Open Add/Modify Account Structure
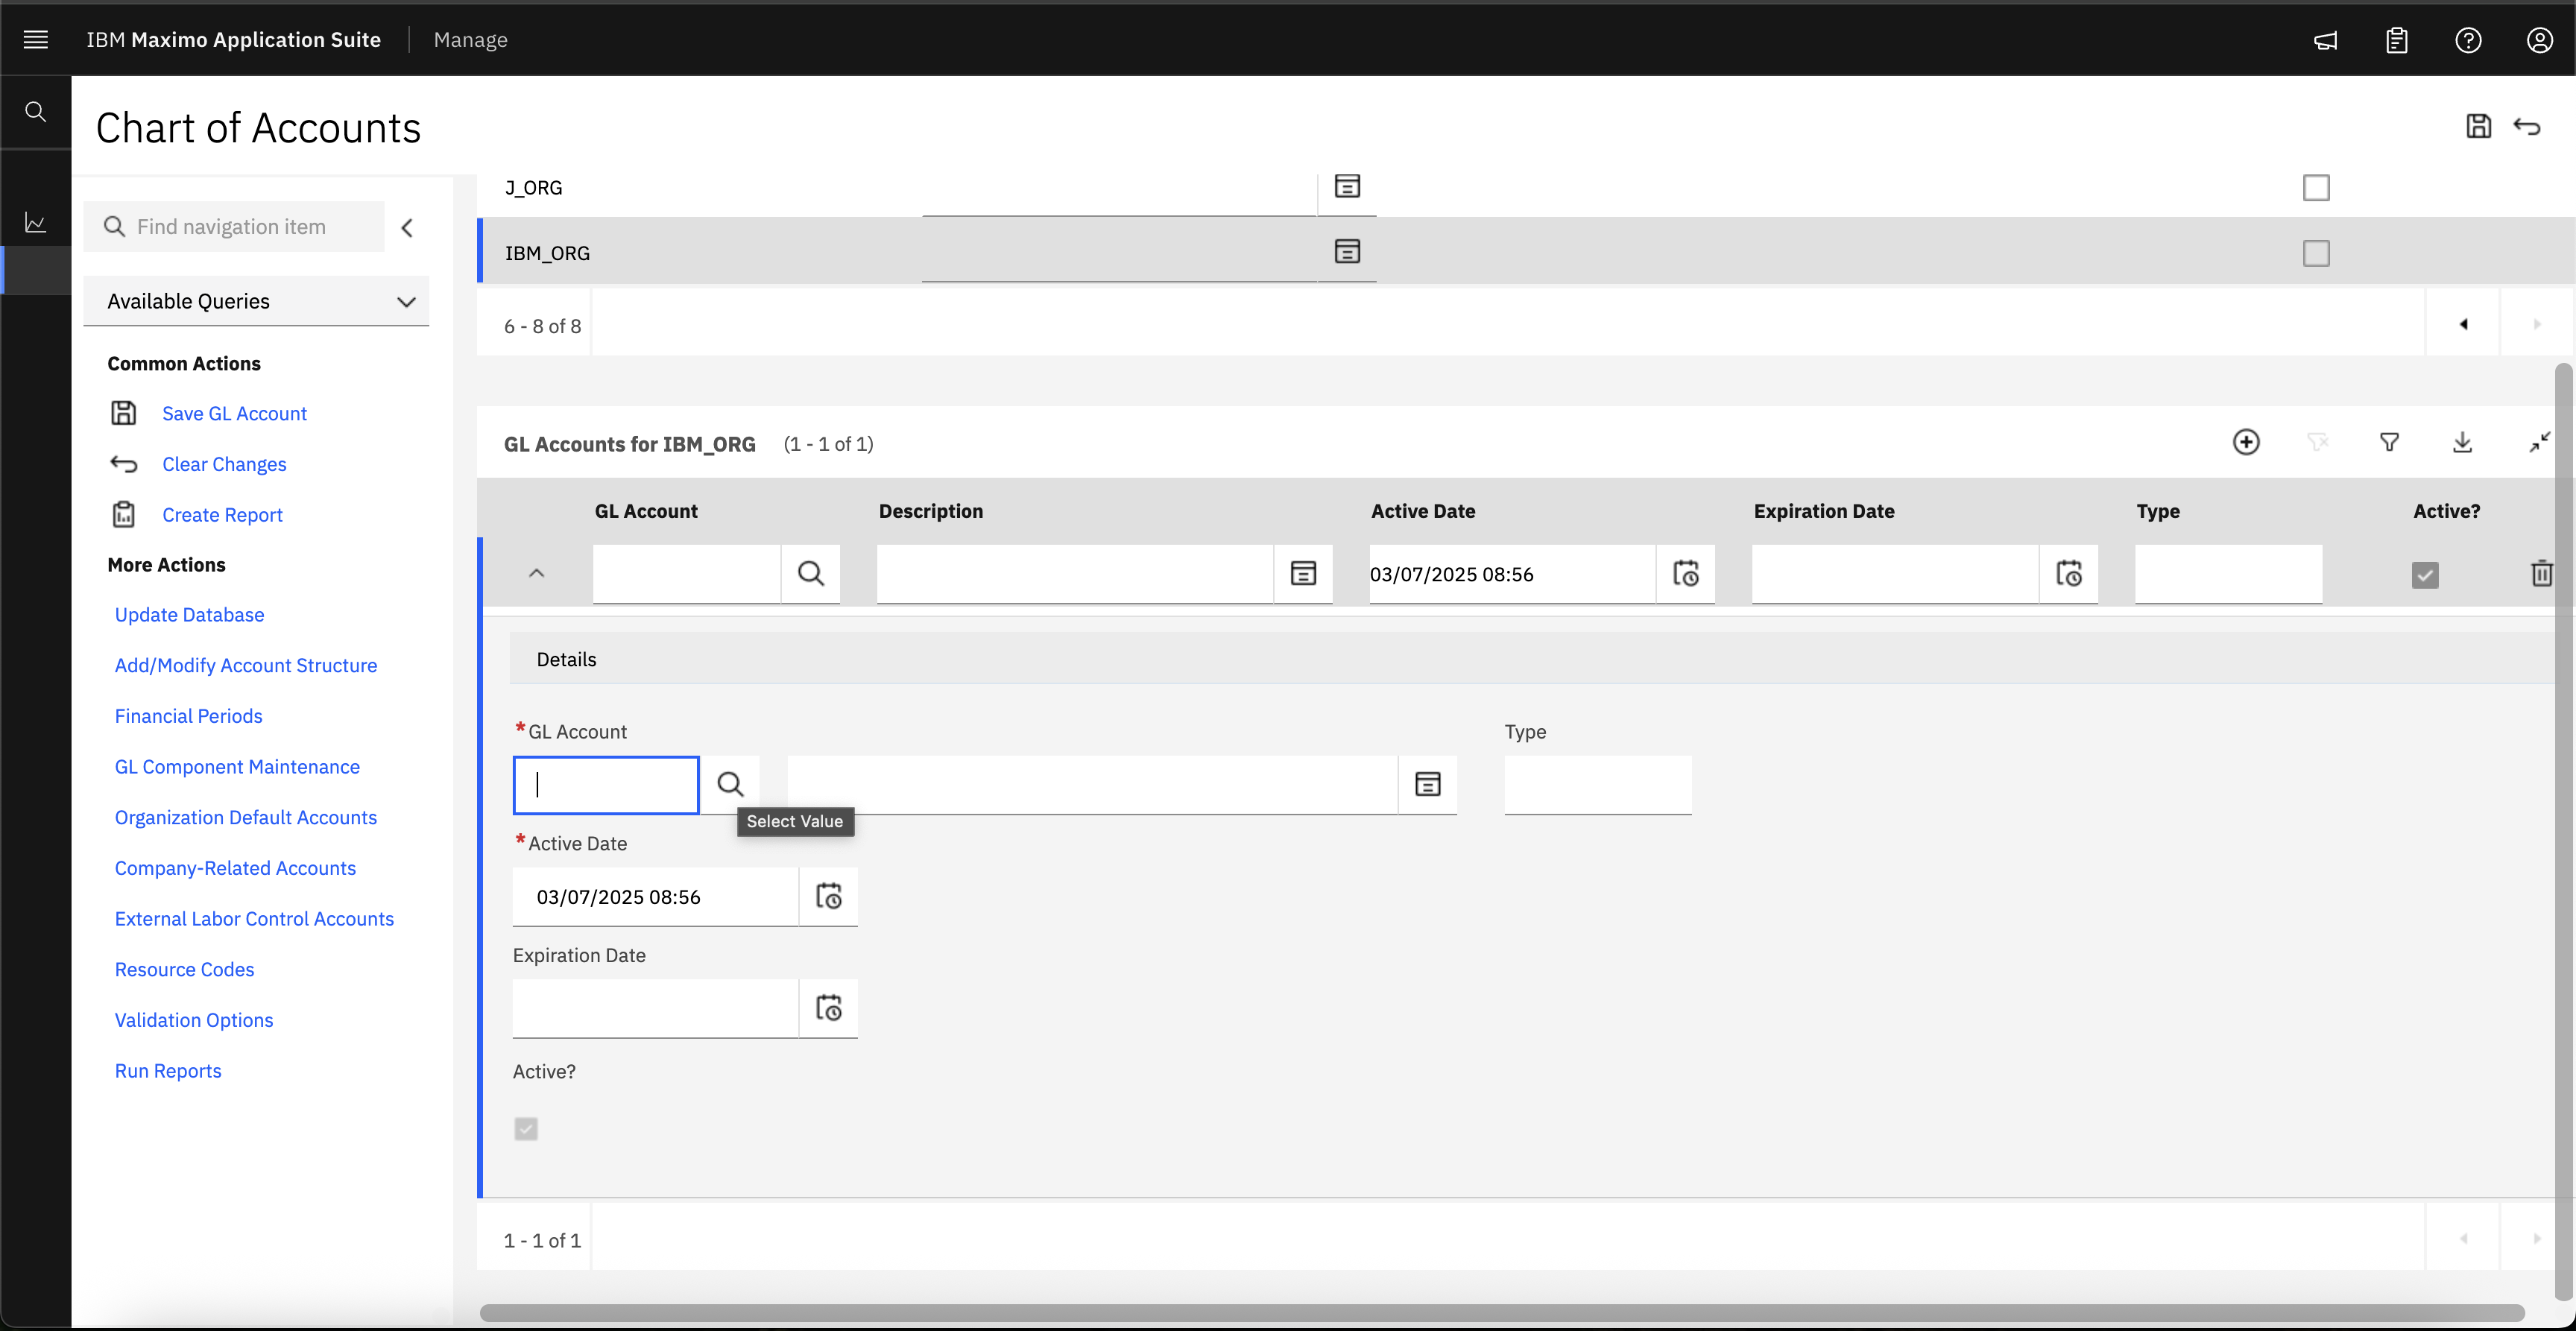The width and height of the screenshot is (2576, 1331). point(246,666)
